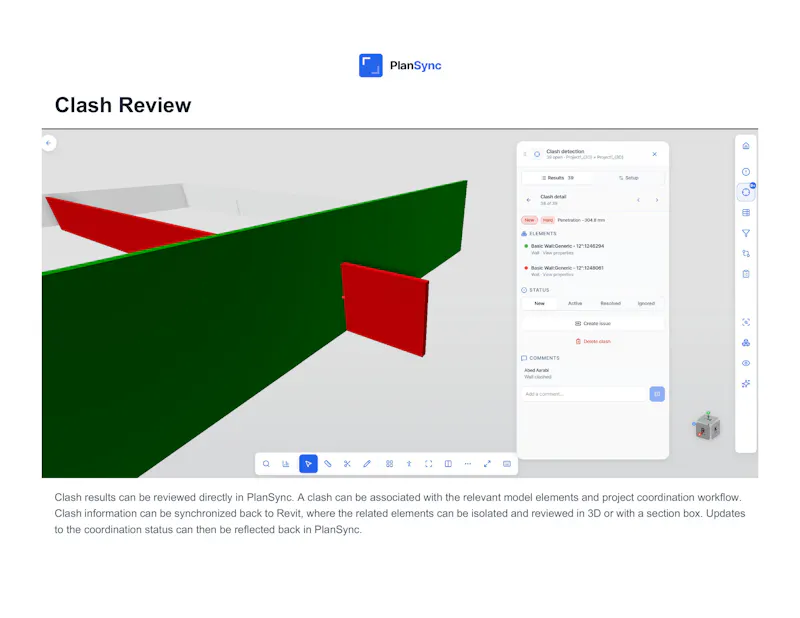The image size is (800, 618).
Task: Click the focus scan icon in sidebar
Action: 746,323
